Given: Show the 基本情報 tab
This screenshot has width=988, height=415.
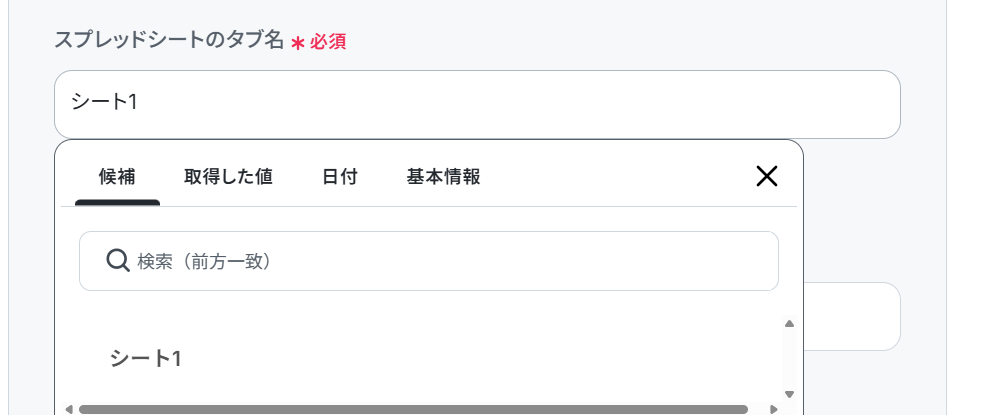Looking at the screenshot, I should click(x=443, y=177).
